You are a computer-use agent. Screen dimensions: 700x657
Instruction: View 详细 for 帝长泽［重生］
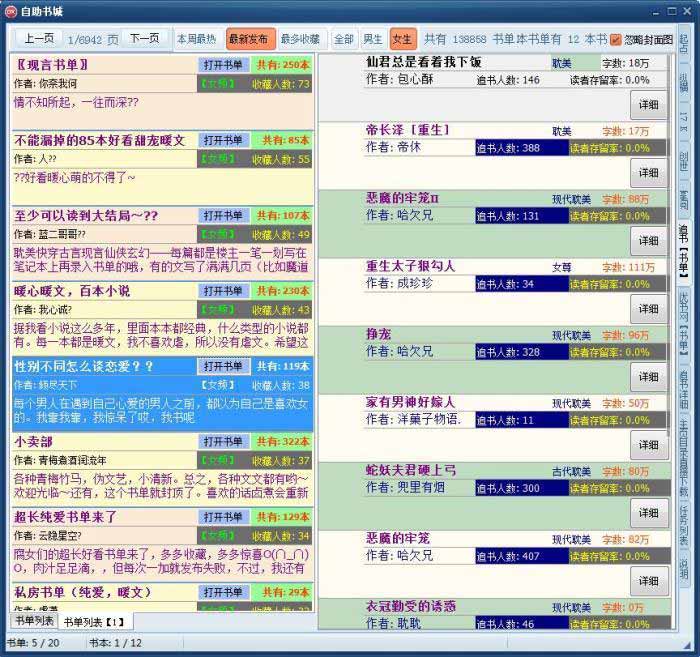[648, 172]
